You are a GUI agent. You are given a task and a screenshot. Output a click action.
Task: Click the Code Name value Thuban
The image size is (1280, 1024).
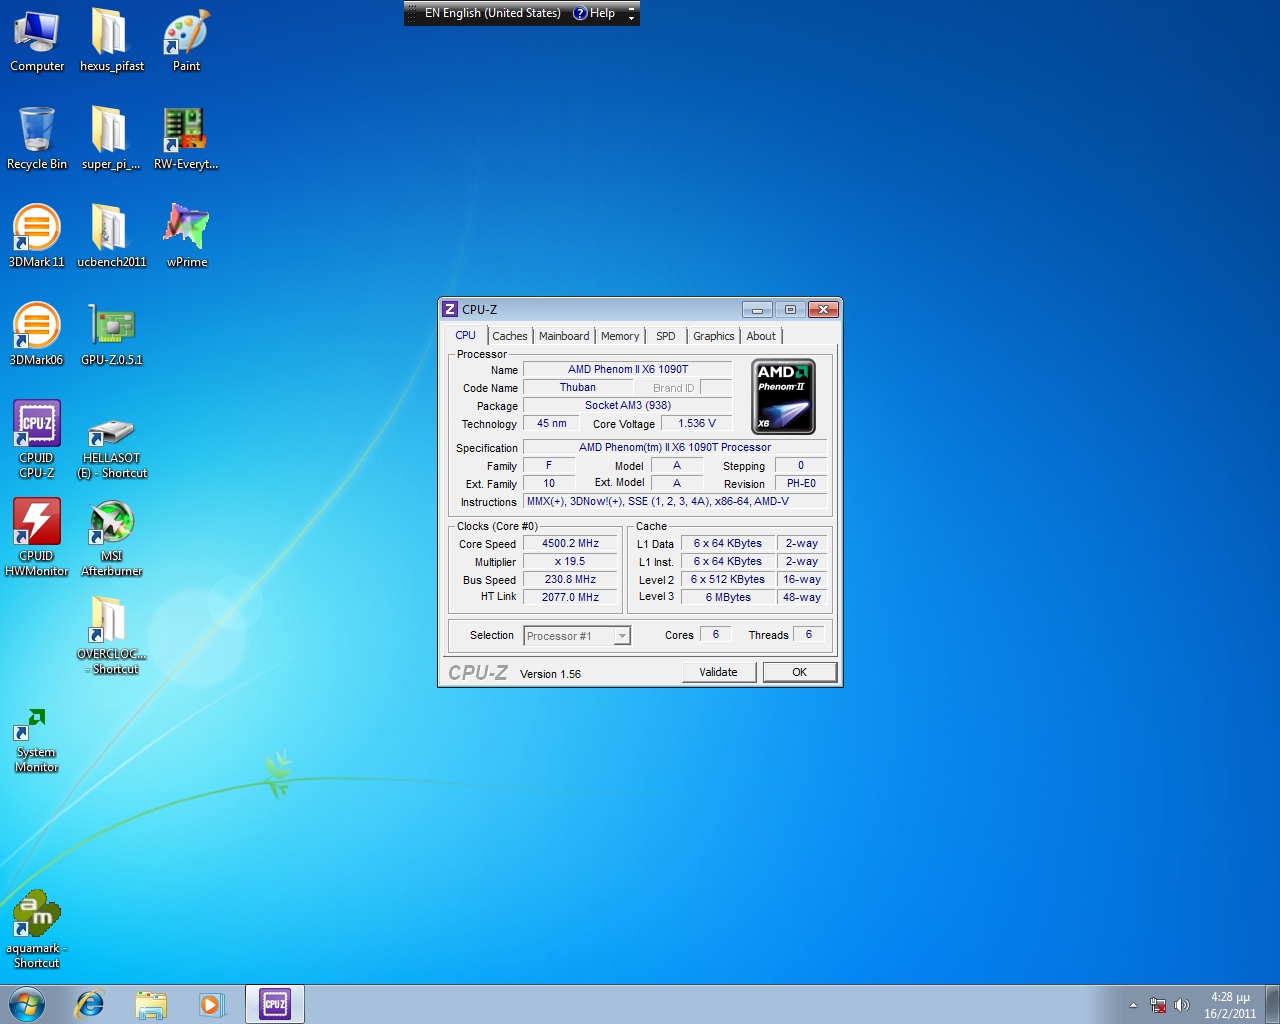point(578,388)
